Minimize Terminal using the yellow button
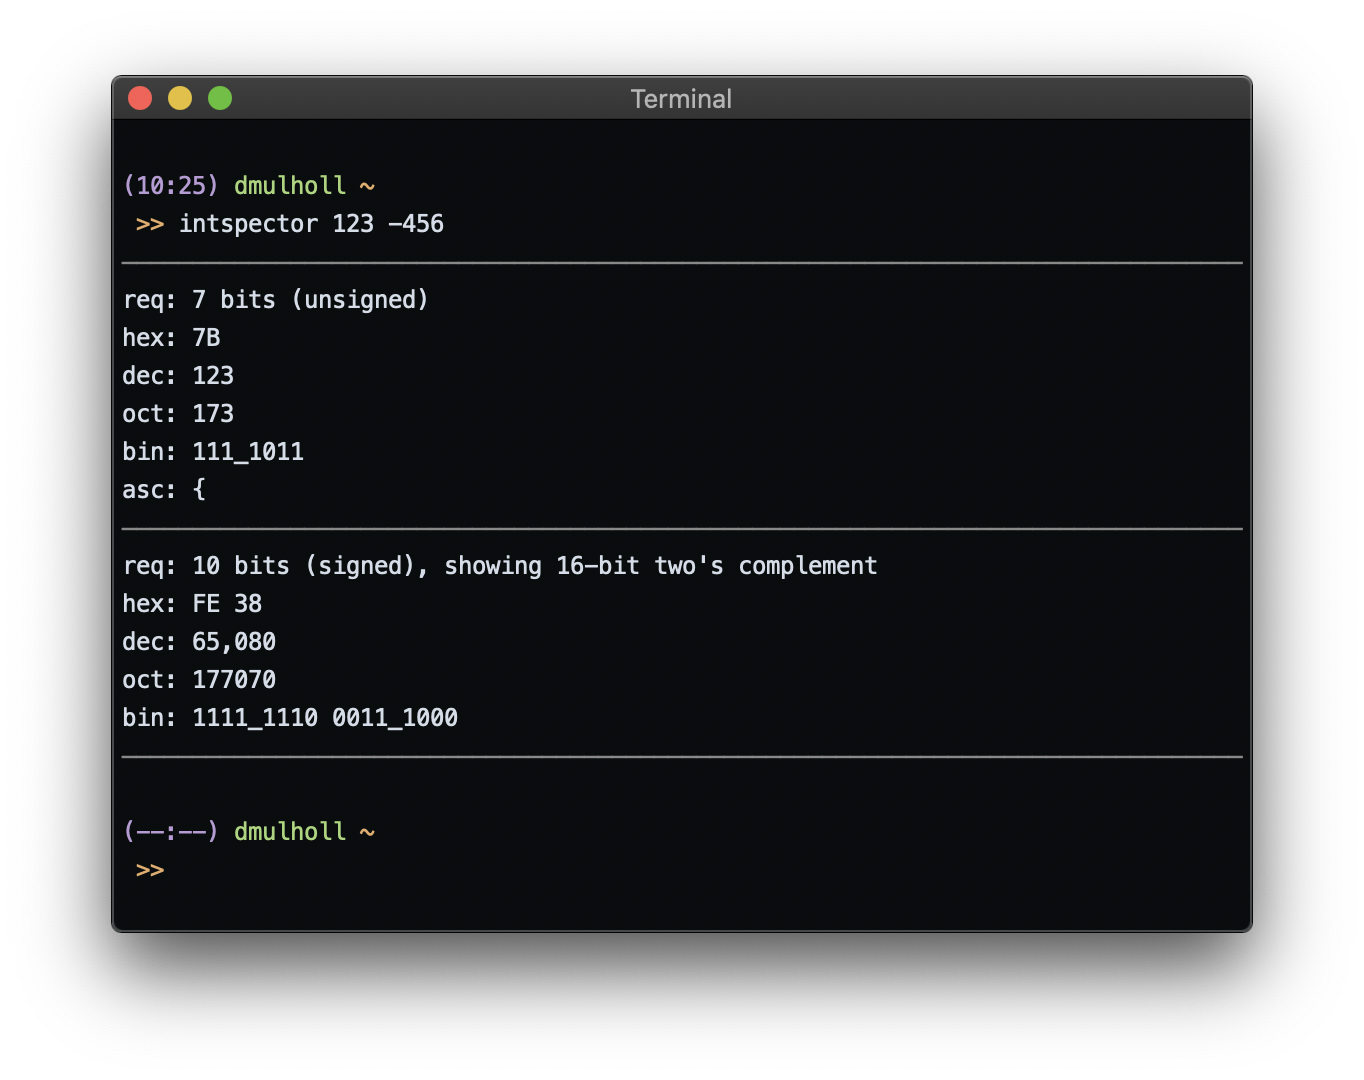This screenshot has height=1080, width=1364. tap(180, 98)
